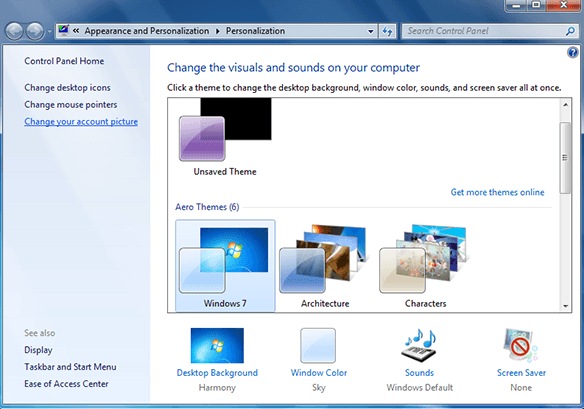Click scroll up arrow of themes list
584x409 pixels.
[x=565, y=105]
